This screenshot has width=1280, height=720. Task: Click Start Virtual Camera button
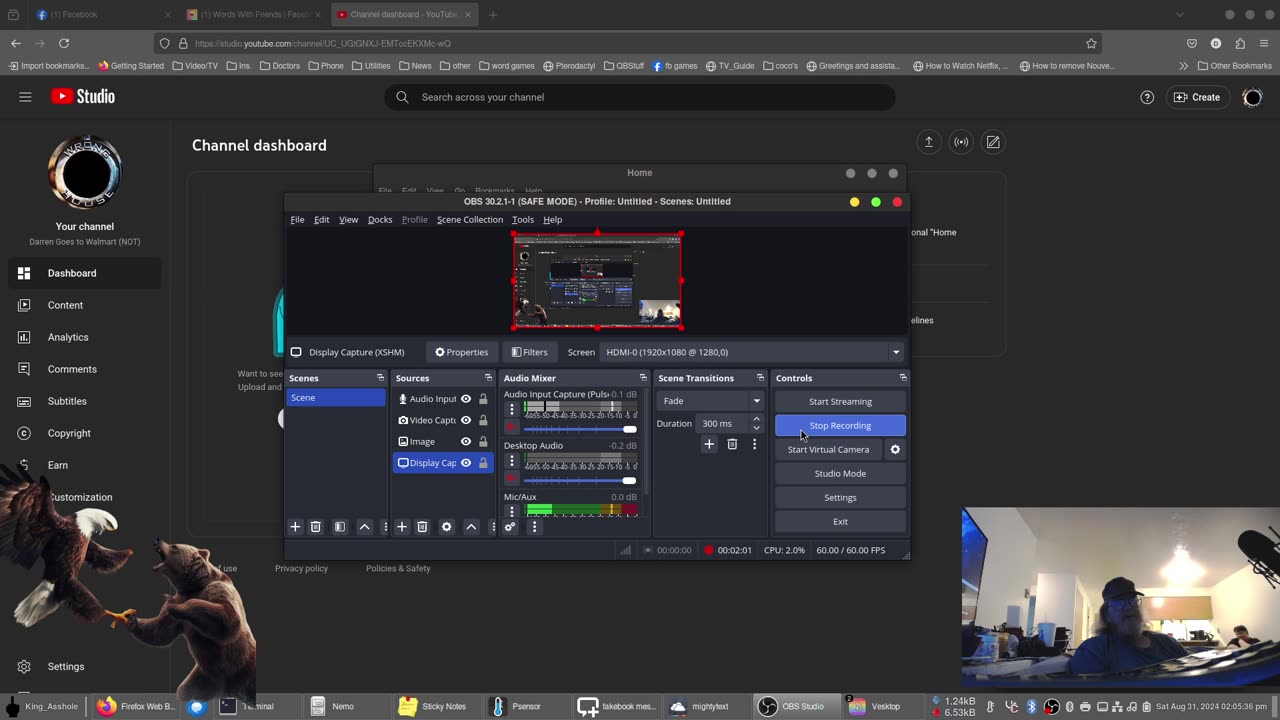[x=828, y=450]
